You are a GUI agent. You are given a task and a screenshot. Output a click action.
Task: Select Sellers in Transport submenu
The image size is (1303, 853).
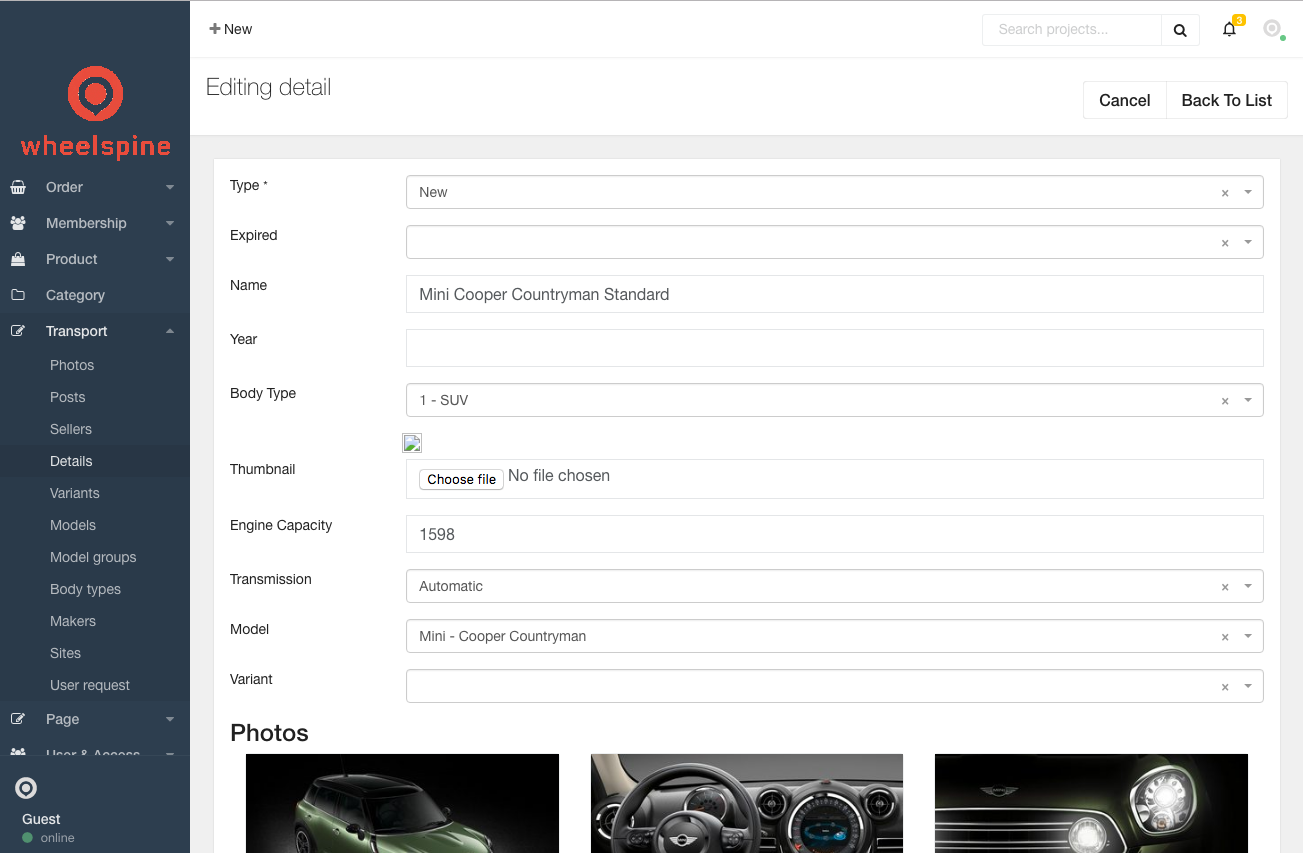[71, 429]
